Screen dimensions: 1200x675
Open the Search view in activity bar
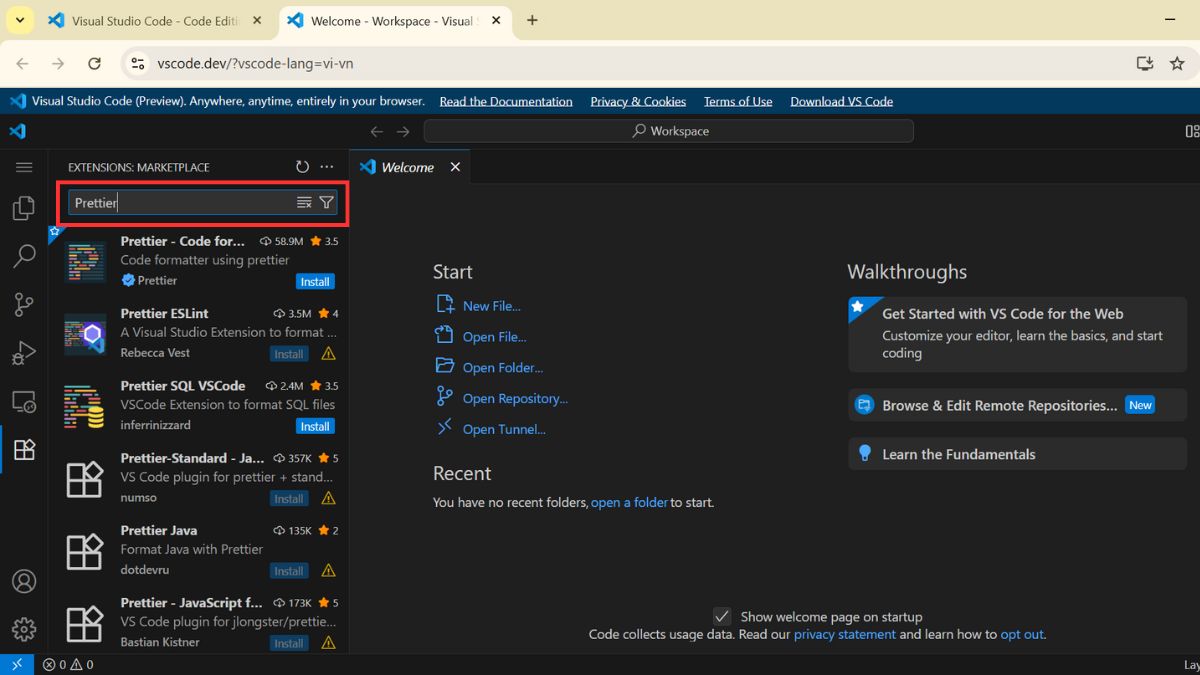coord(24,256)
